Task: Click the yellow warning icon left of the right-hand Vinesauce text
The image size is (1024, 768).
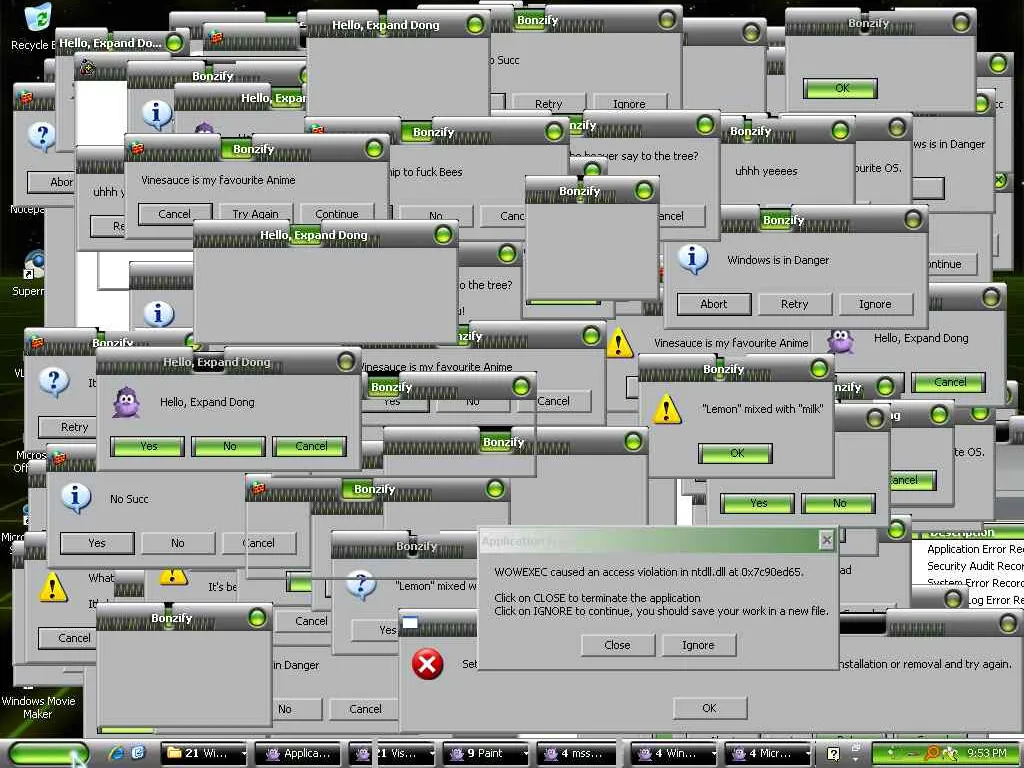Action: click(619, 343)
